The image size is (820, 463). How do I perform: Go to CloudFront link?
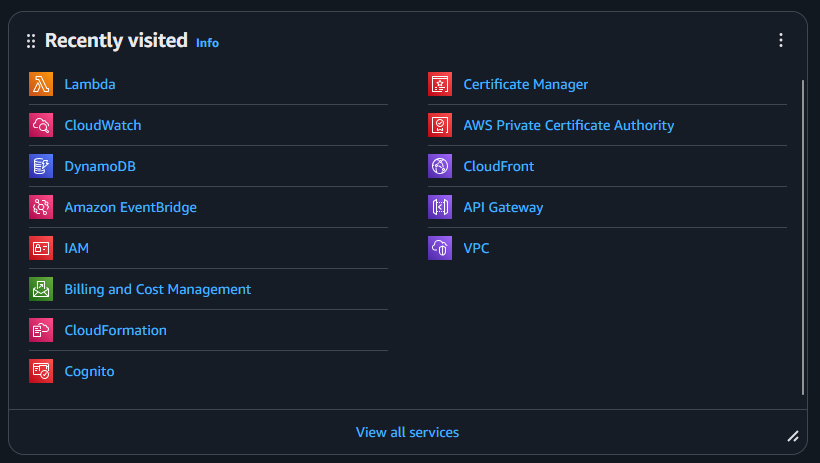click(x=499, y=166)
